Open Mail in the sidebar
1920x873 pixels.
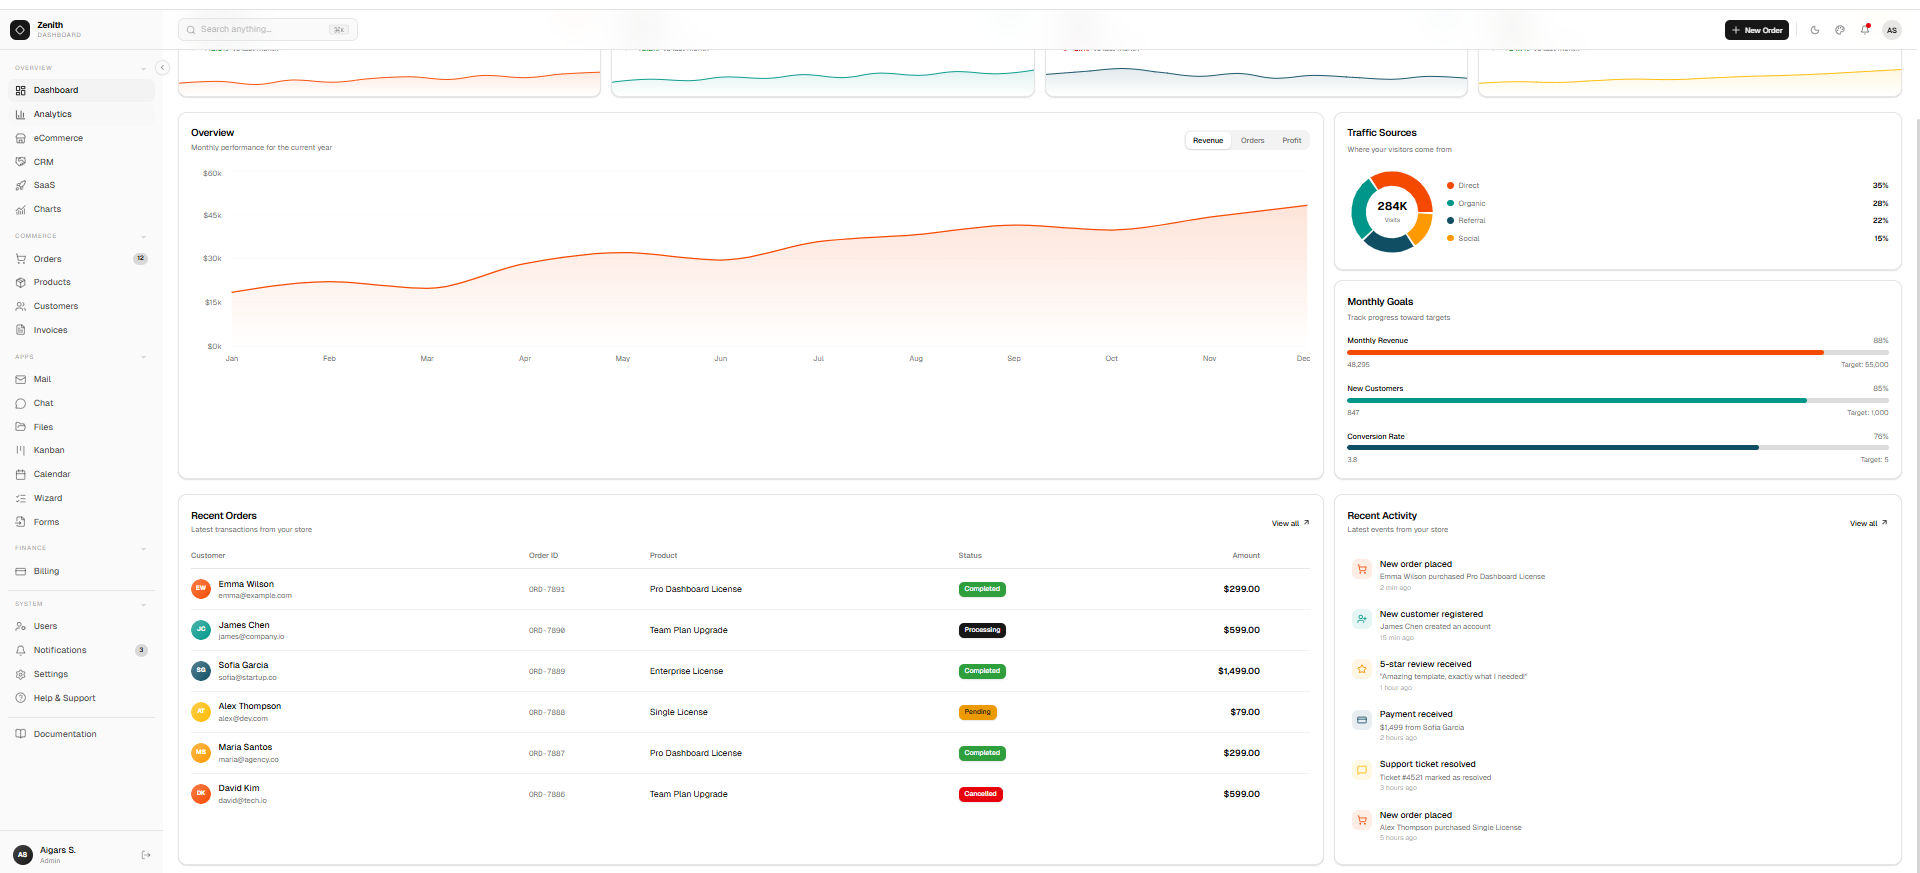81,379
